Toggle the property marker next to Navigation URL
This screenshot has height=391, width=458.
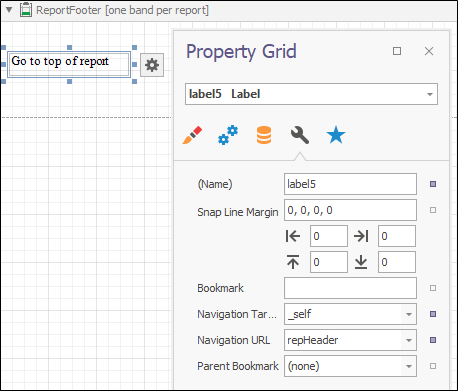(x=433, y=340)
